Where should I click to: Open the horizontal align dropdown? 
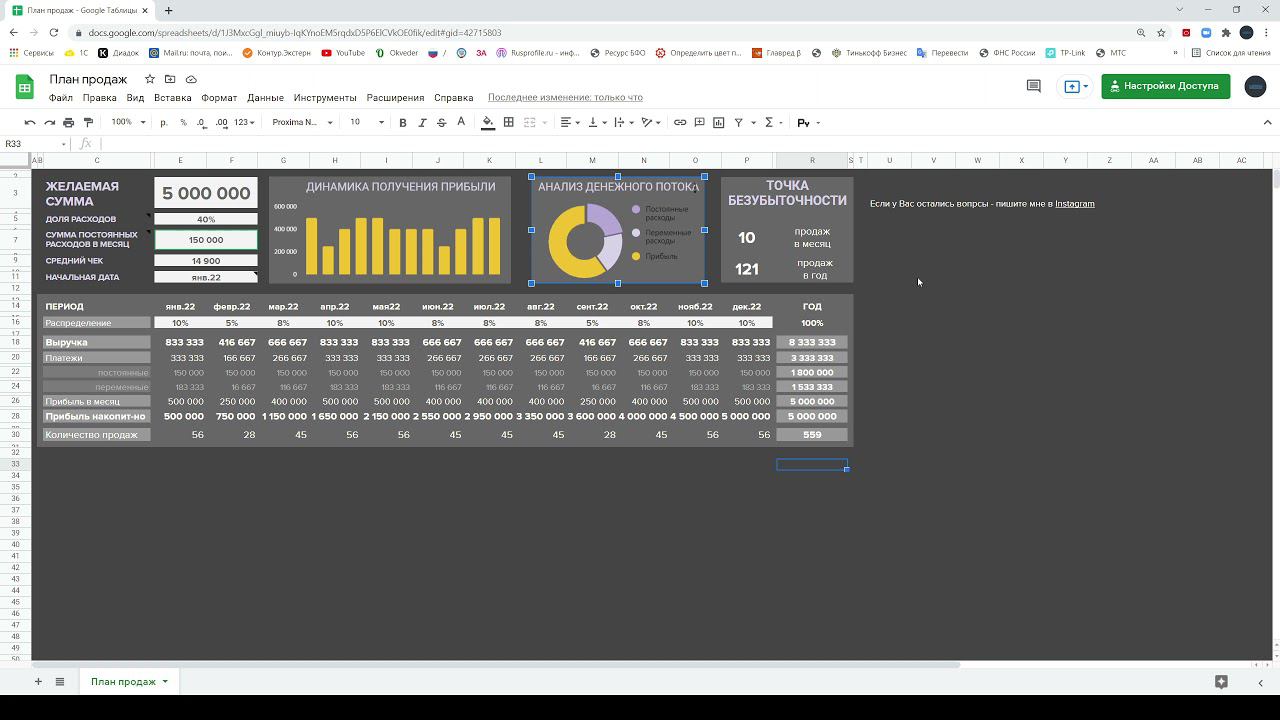coord(569,122)
